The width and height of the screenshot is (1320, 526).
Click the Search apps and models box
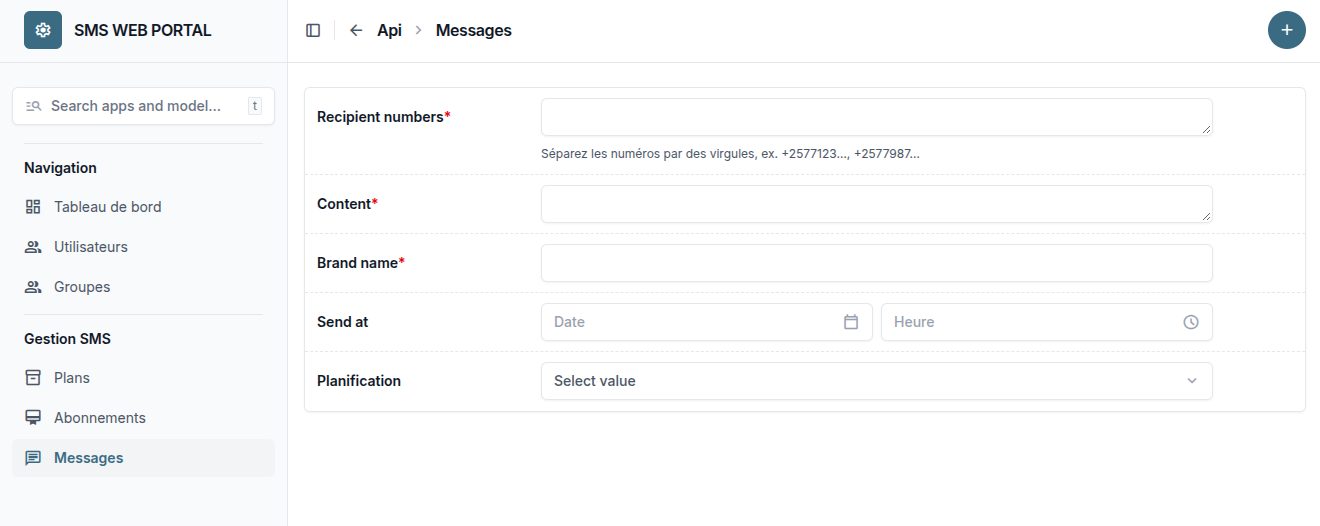[143, 106]
